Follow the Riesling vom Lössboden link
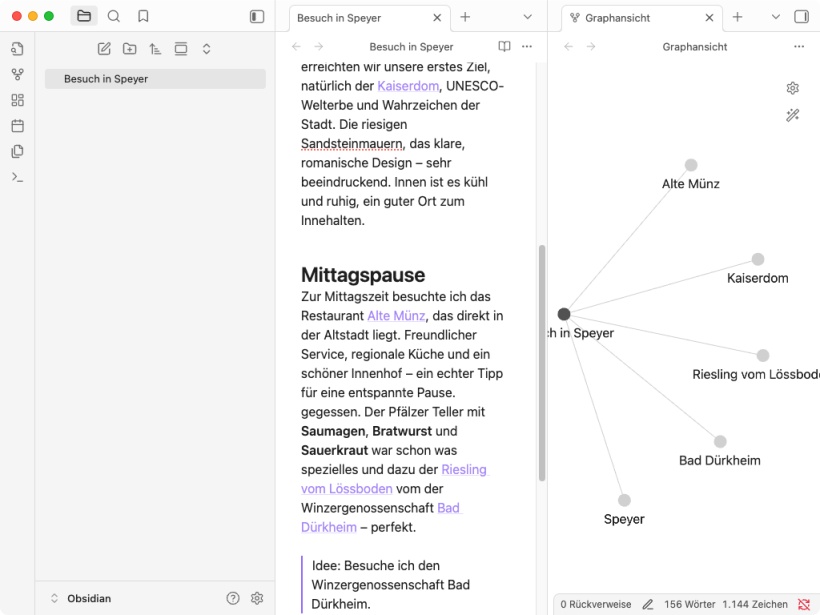The height and width of the screenshot is (615, 820). [x=395, y=479]
